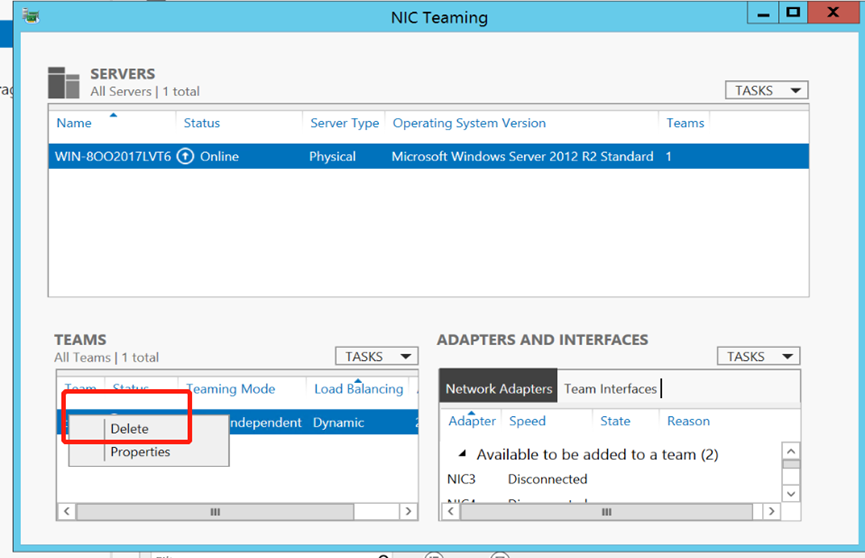Click Teams horizontal scrollbar thumb

[x=215, y=512]
